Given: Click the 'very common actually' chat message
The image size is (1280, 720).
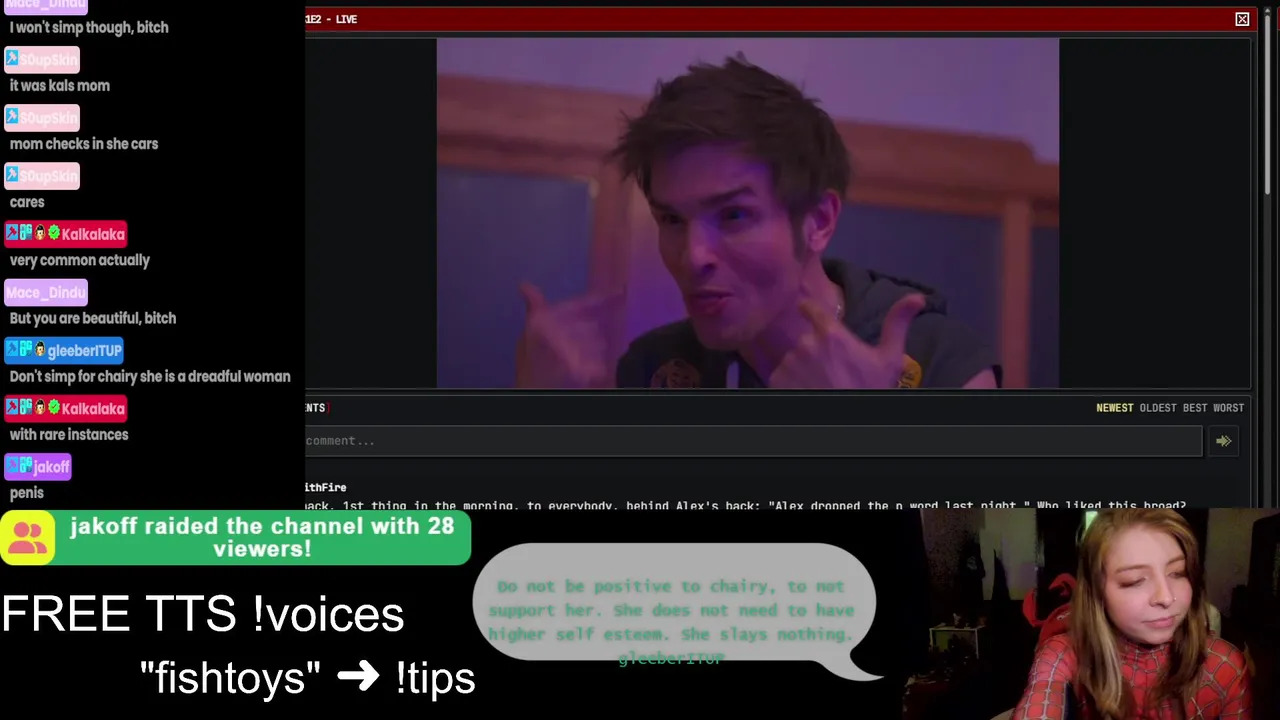Looking at the screenshot, I should coord(80,260).
